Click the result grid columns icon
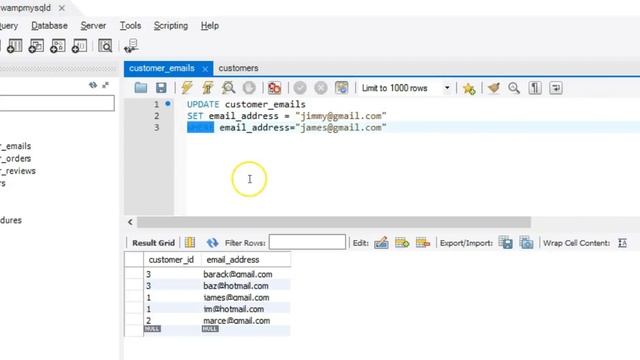This screenshot has height=360, width=640. 190,242
